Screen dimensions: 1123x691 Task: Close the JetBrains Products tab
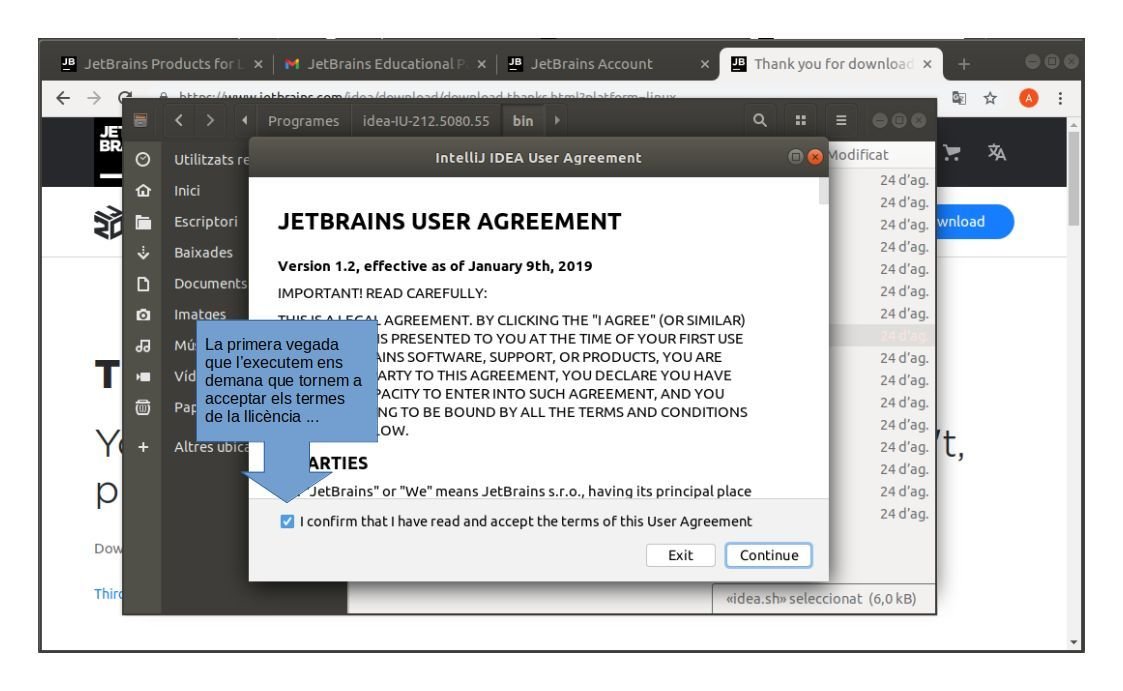click(x=258, y=64)
